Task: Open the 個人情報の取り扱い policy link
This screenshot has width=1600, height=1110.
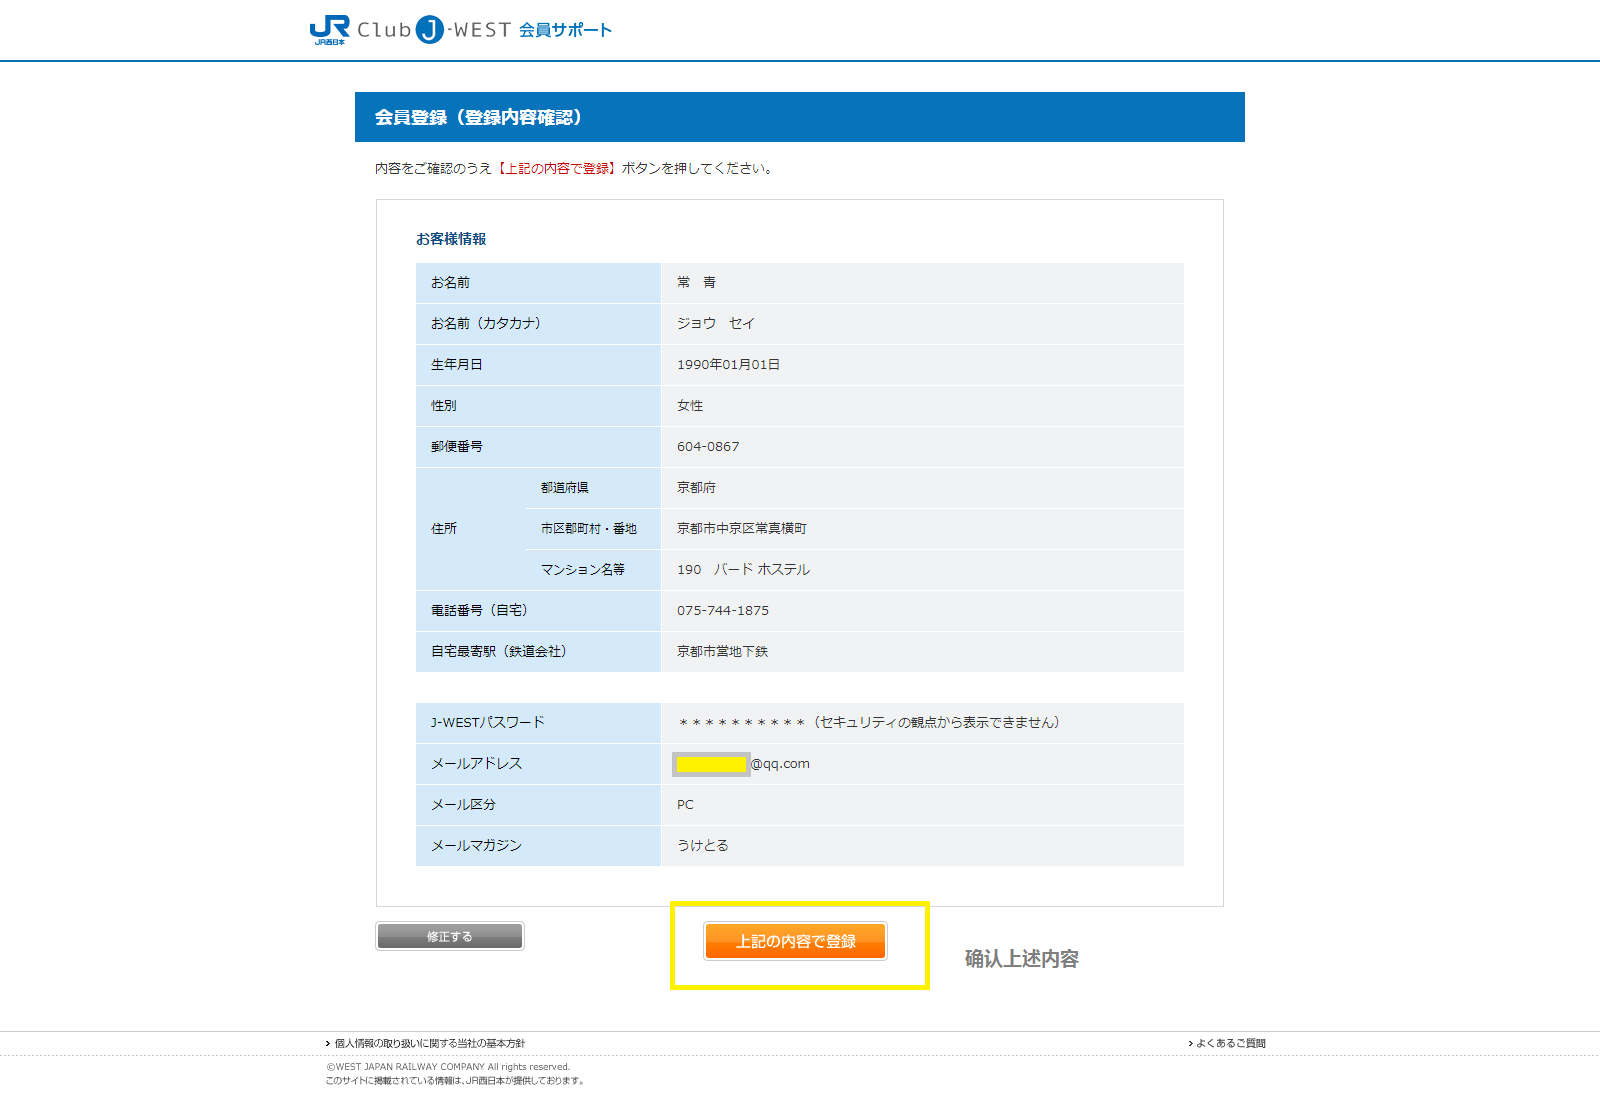Action: click(x=430, y=1043)
